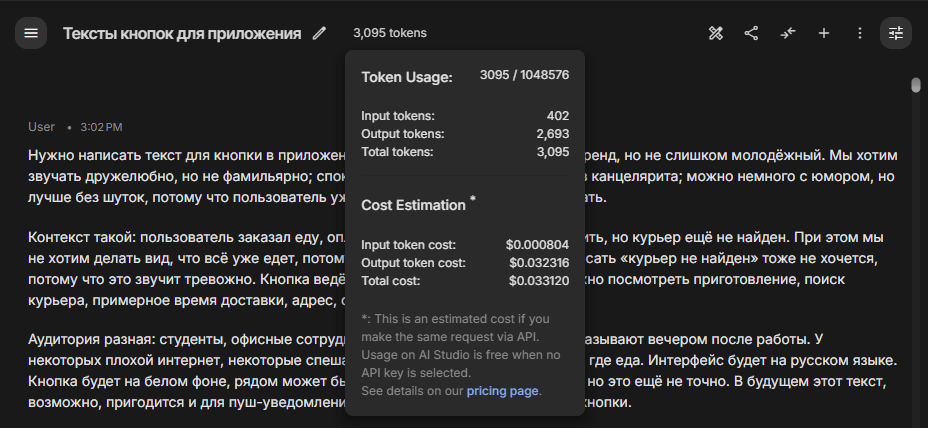Viewport: 928px width, 428px height.
Task: Toggle the run settings sliders panel
Action: tap(896, 33)
